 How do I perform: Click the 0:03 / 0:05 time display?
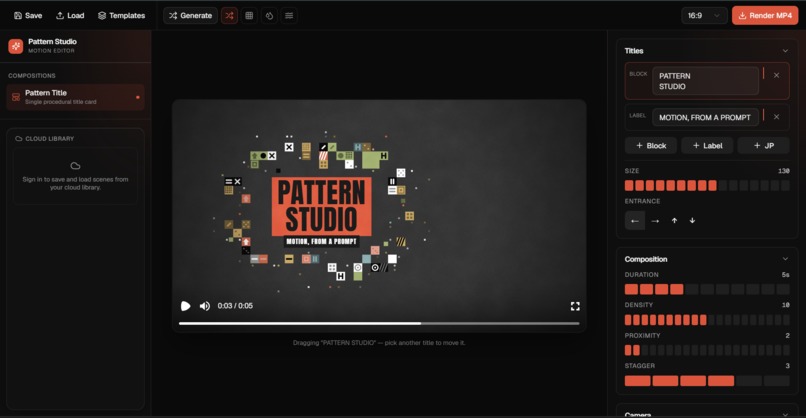pos(235,306)
